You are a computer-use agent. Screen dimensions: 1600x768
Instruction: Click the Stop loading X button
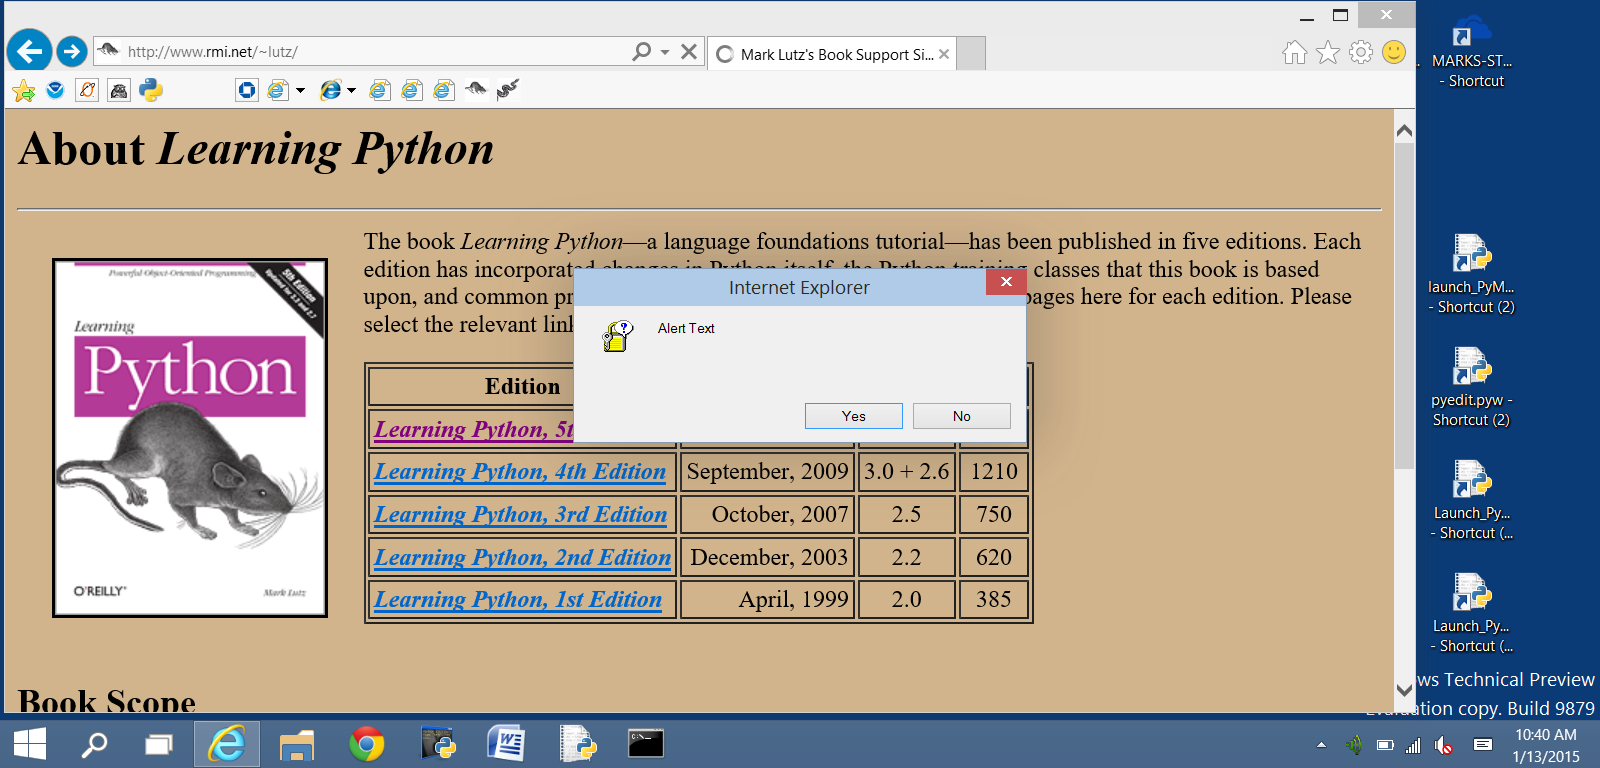point(689,52)
